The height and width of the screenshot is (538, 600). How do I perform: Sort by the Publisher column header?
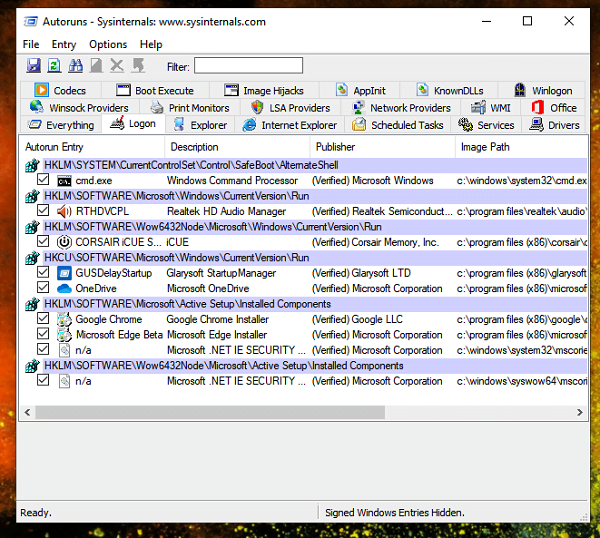(383, 147)
